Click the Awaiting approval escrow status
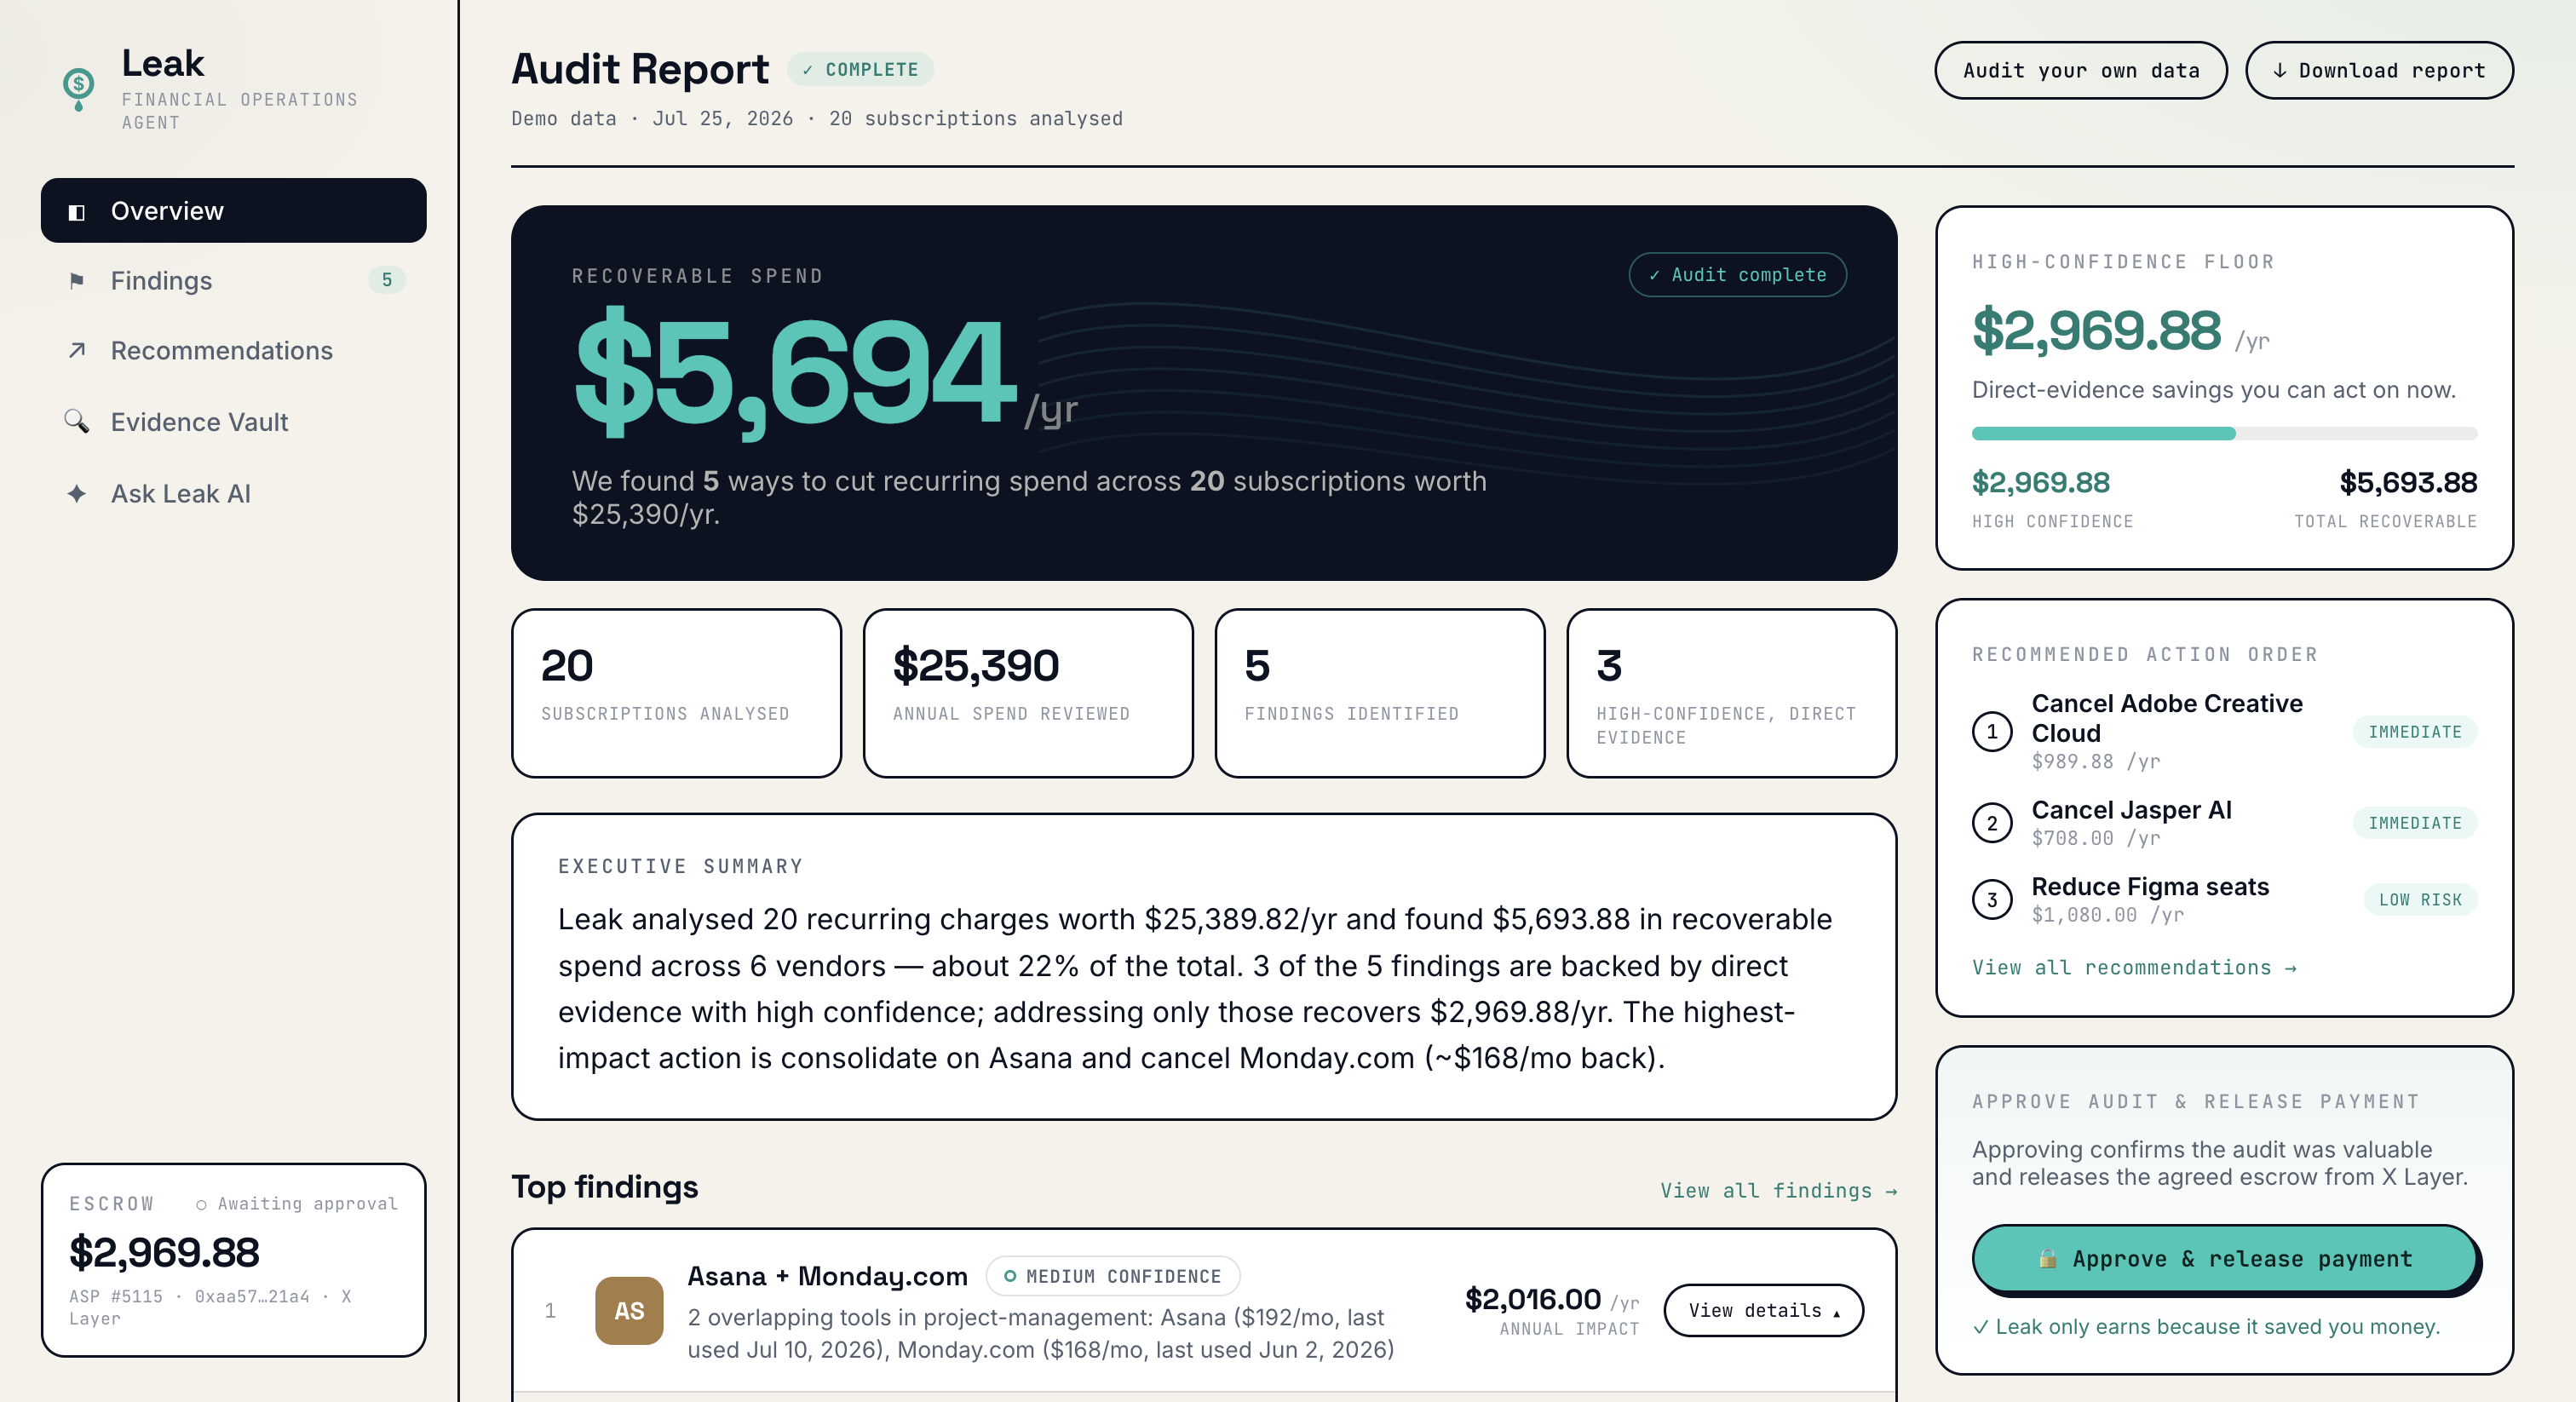The width and height of the screenshot is (2576, 1402). click(x=297, y=1204)
